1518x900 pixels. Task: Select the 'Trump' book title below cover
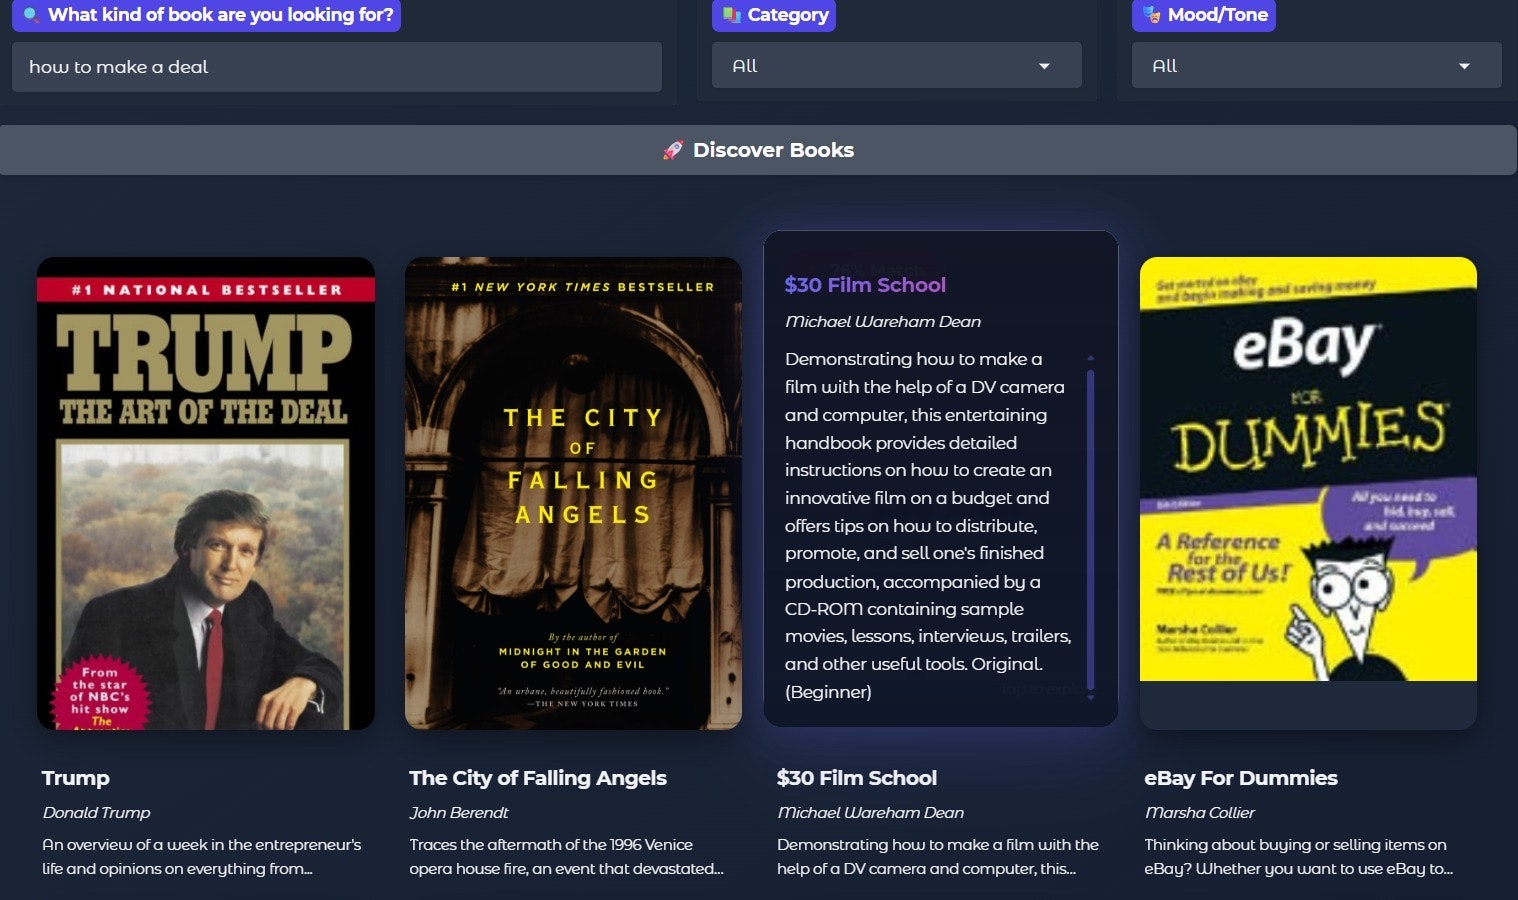coord(76,778)
